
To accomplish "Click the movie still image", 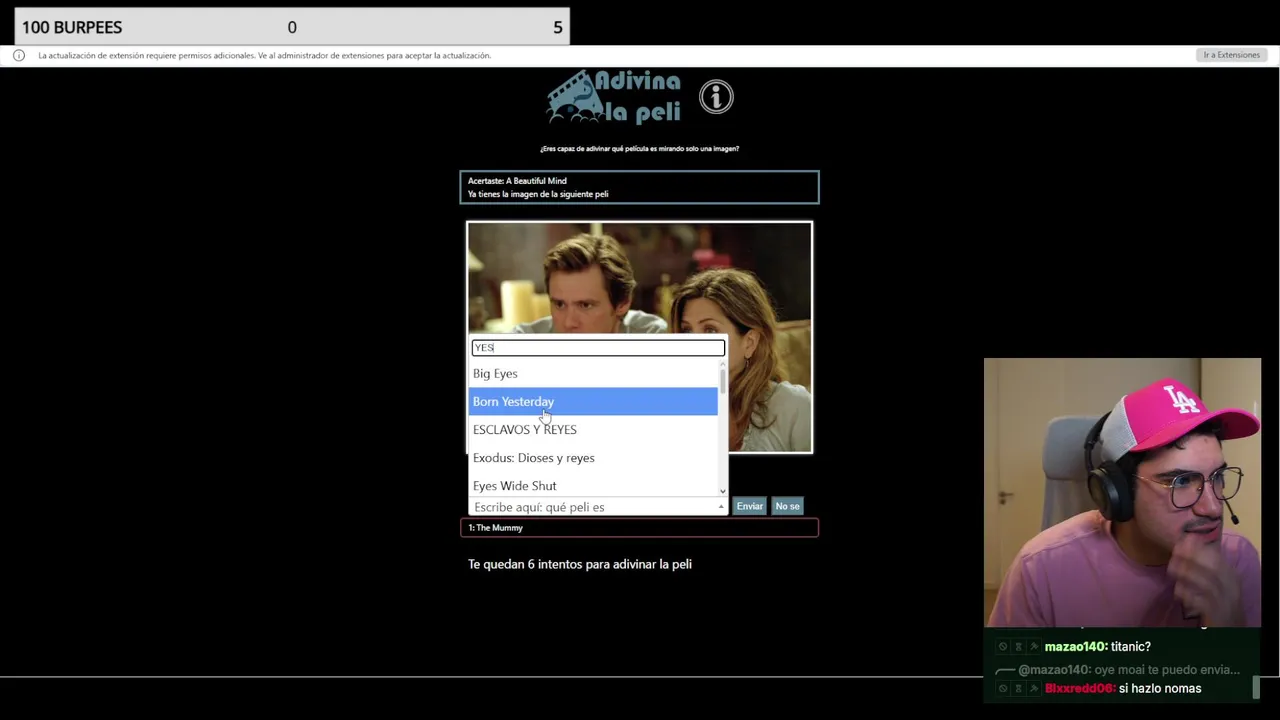I will click(x=639, y=337).
